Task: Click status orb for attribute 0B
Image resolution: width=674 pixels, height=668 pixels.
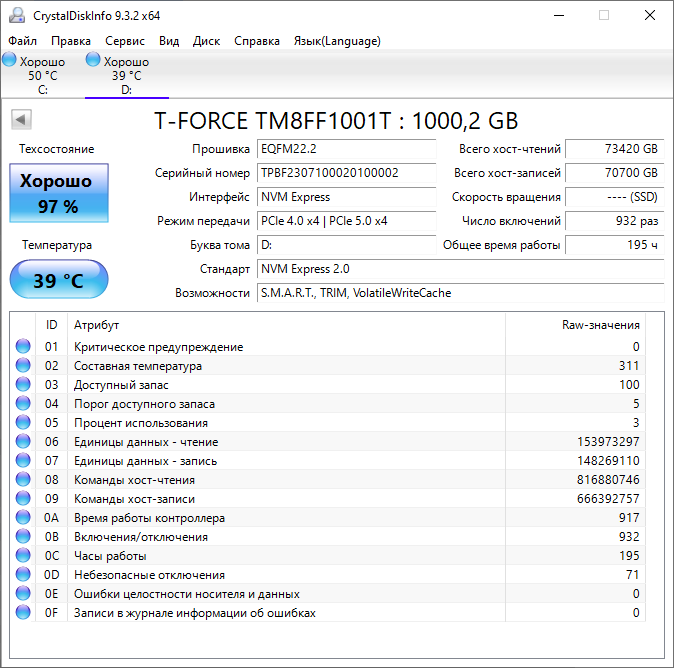Action: tap(23, 536)
